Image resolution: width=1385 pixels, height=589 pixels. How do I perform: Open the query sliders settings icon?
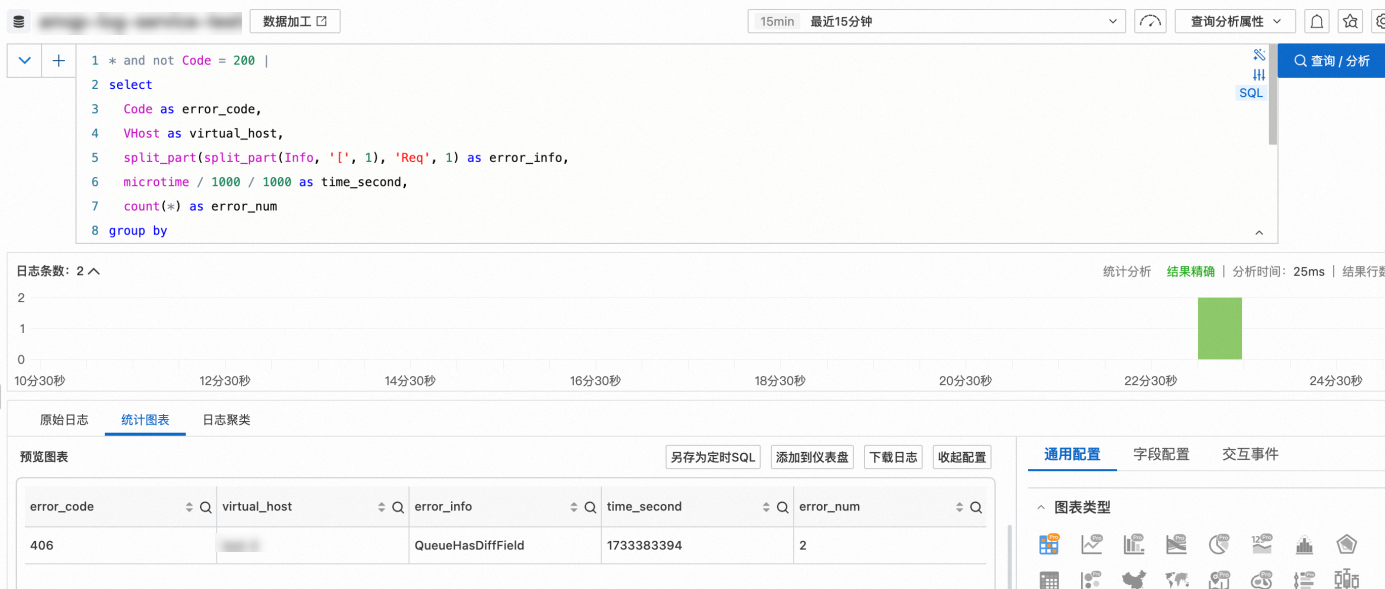click(x=1258, y=75)
